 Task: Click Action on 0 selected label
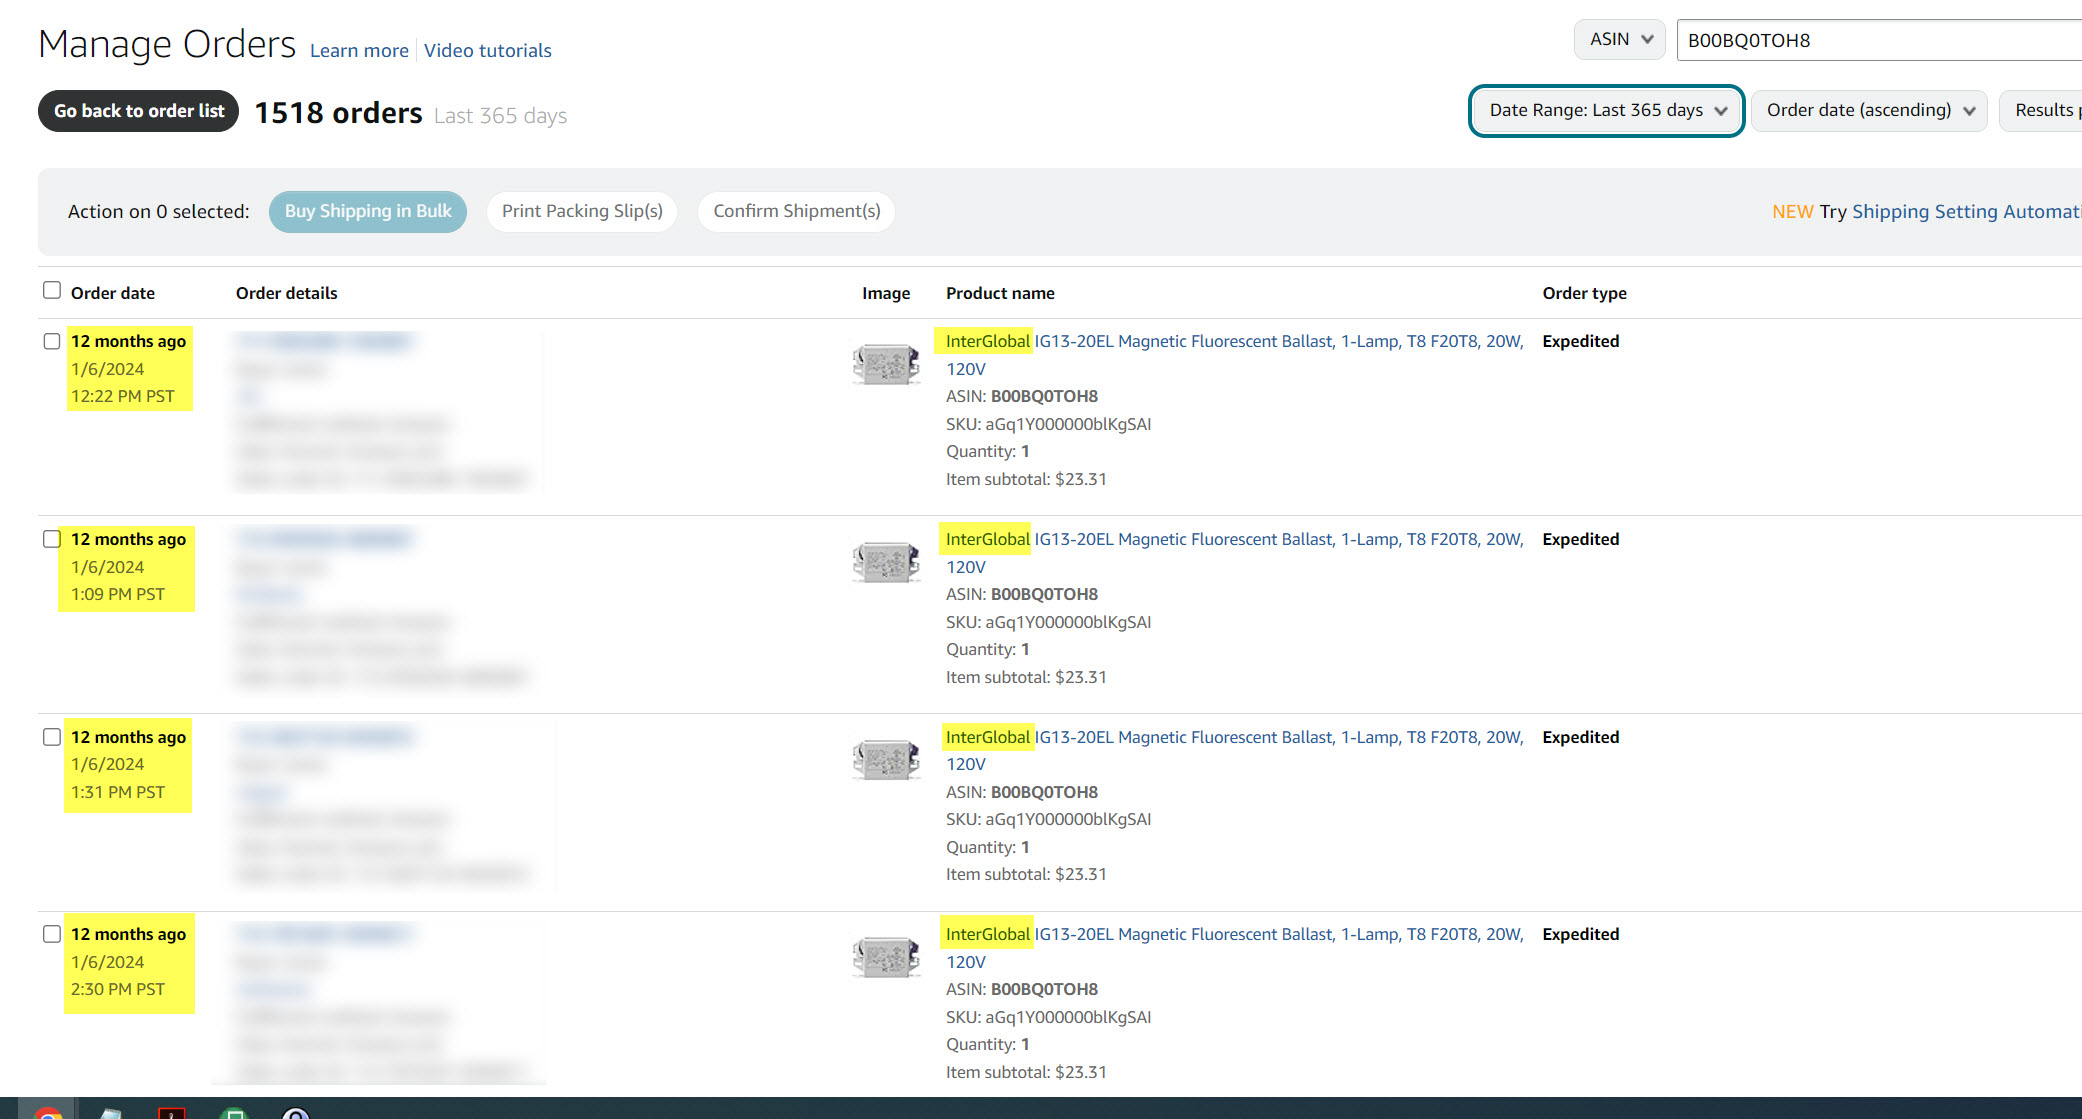(159, 212)
